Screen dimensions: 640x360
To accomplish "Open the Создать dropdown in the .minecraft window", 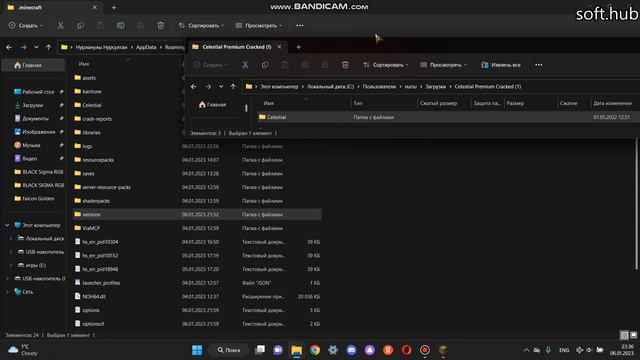I will click(x=26, y=25).
